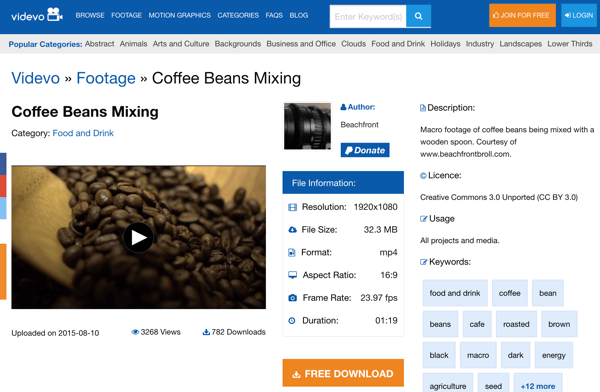The width and height of the screenshot is (600, 392).
Task: Expand the '+12 more' keywords
Action: (538, 383)
